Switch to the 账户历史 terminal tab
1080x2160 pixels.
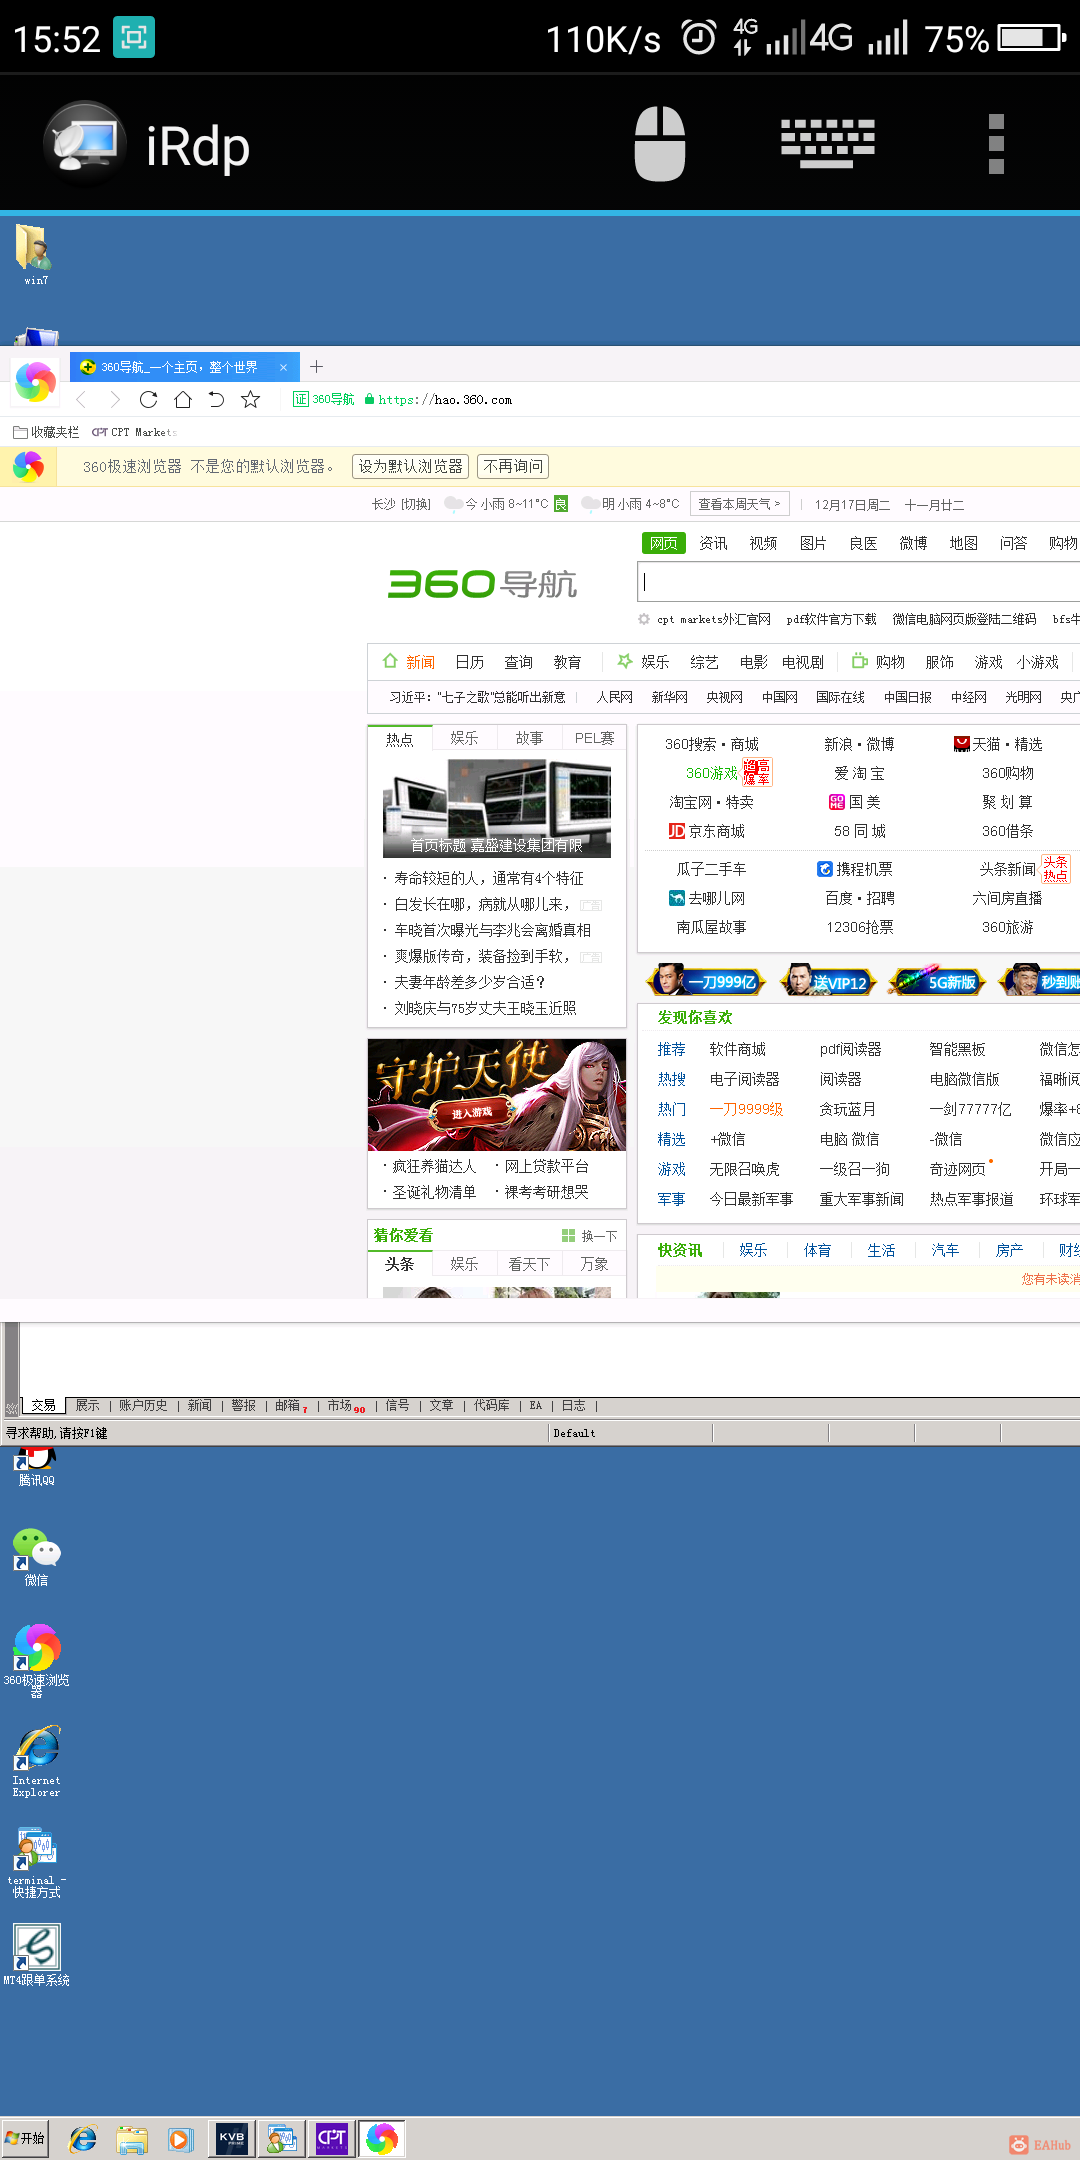point(143,1405)
